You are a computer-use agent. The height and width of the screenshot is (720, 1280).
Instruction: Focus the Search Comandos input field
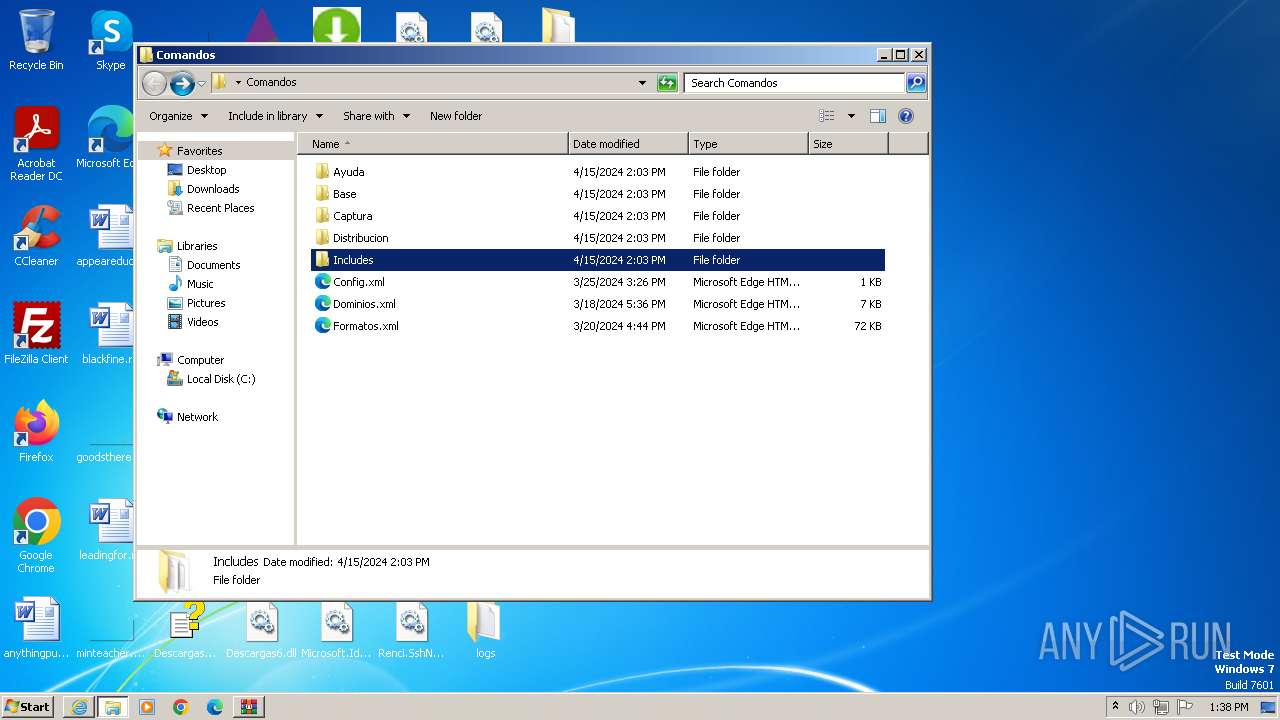coord(795,83)
